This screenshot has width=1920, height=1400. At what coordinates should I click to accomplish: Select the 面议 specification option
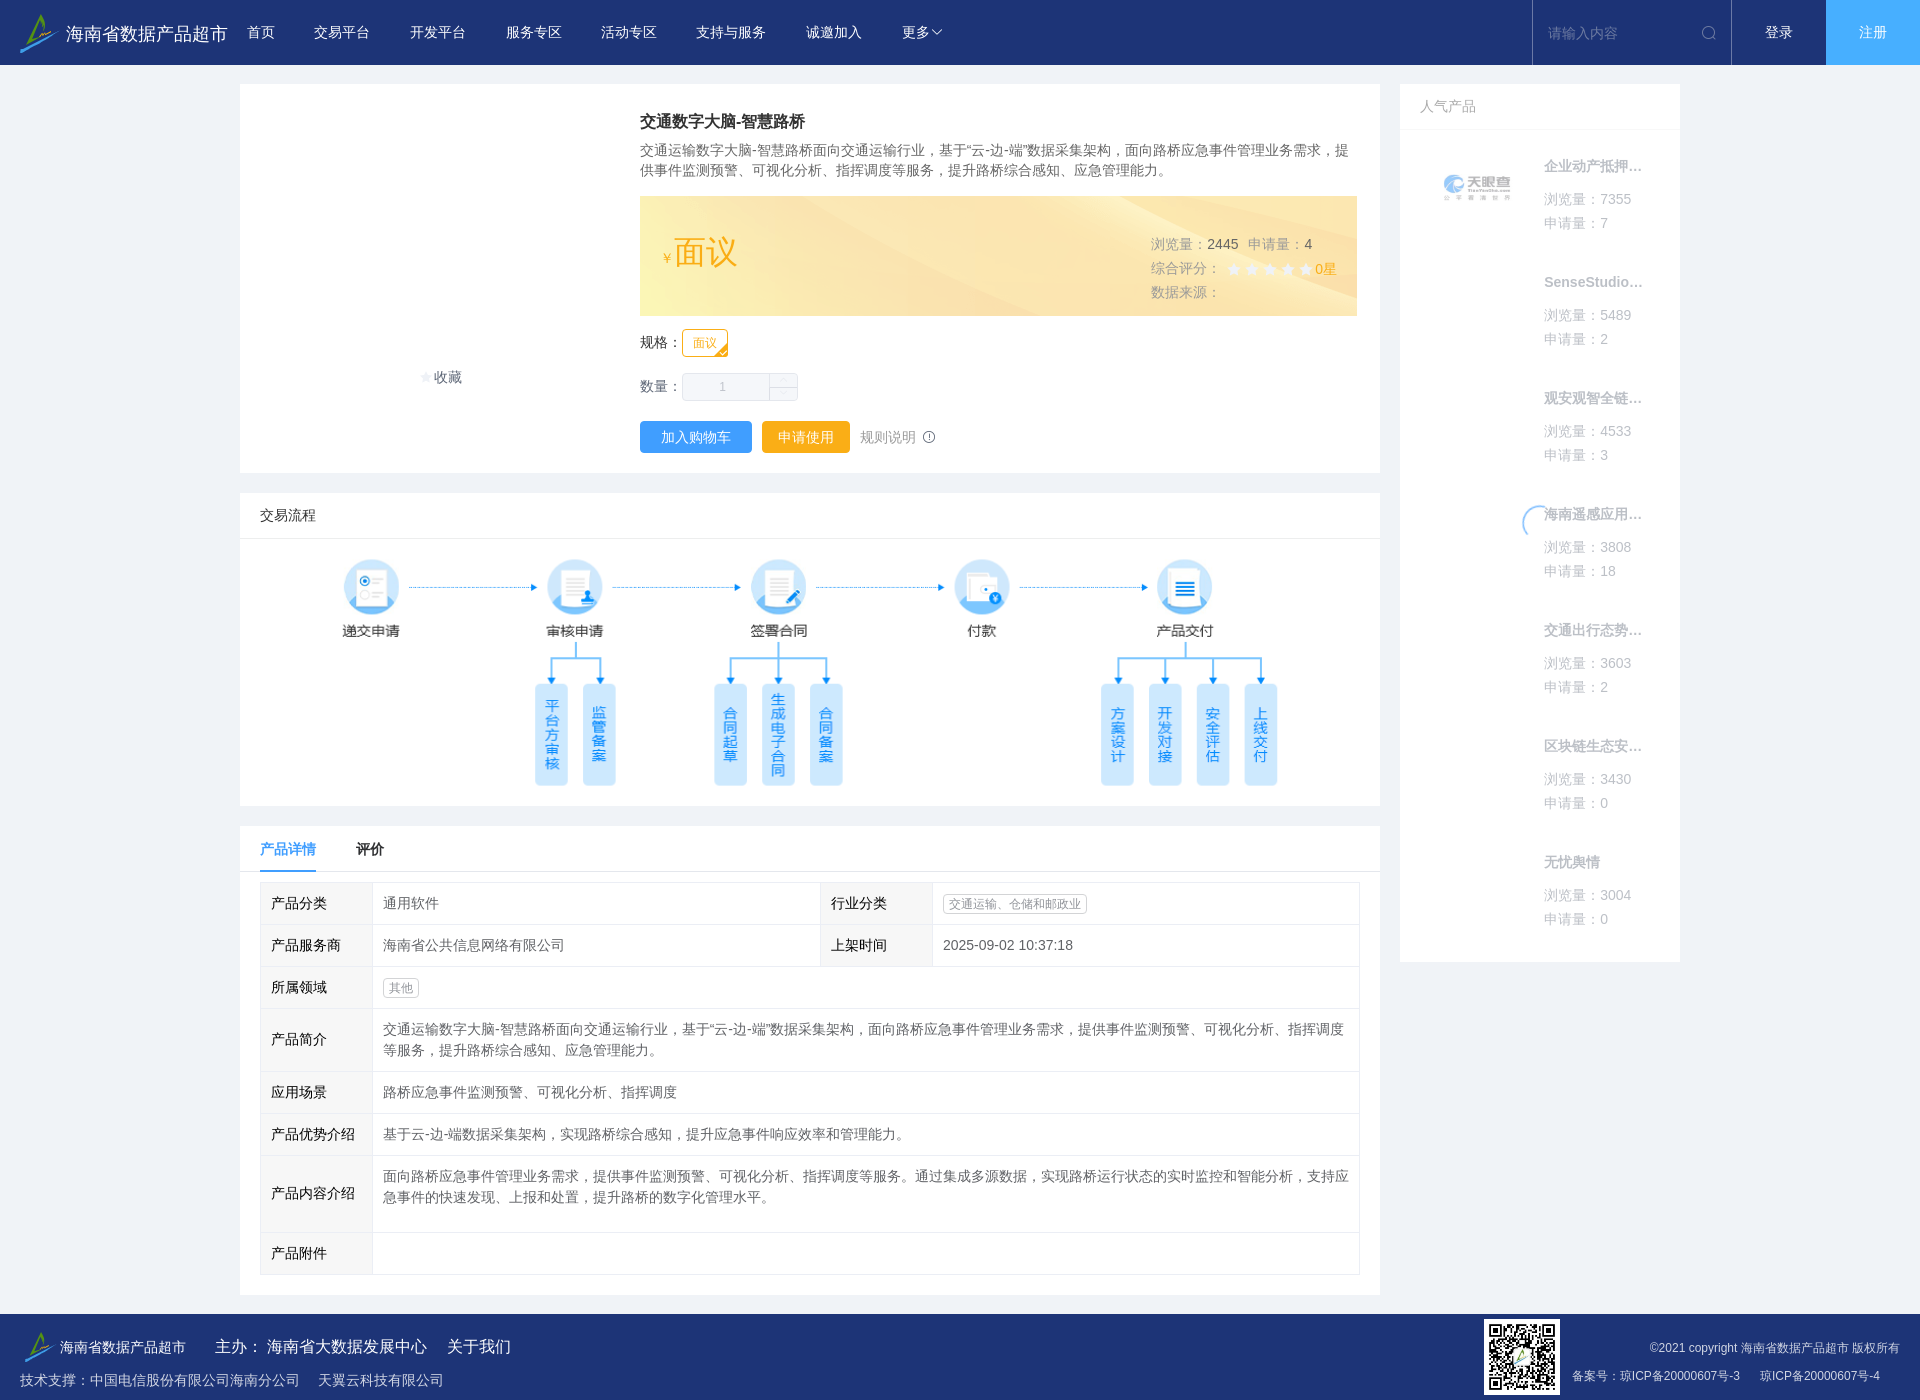(x=705, y=343)
